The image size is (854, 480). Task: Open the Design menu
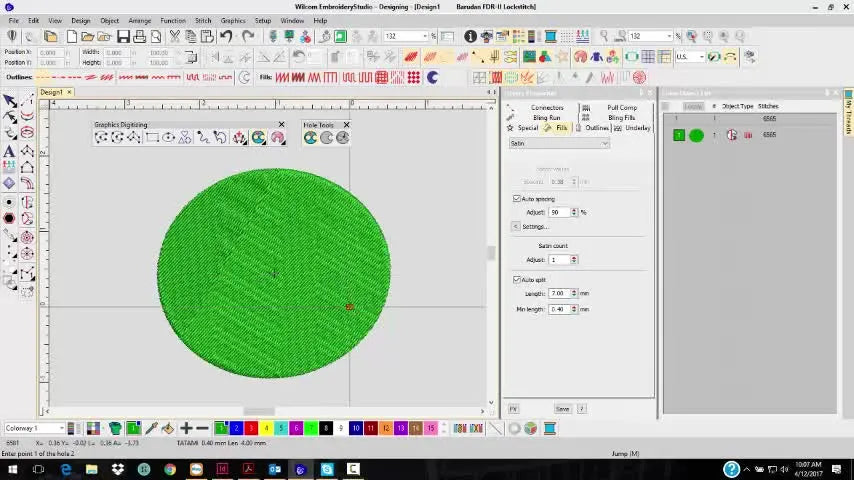click(81, 21)
